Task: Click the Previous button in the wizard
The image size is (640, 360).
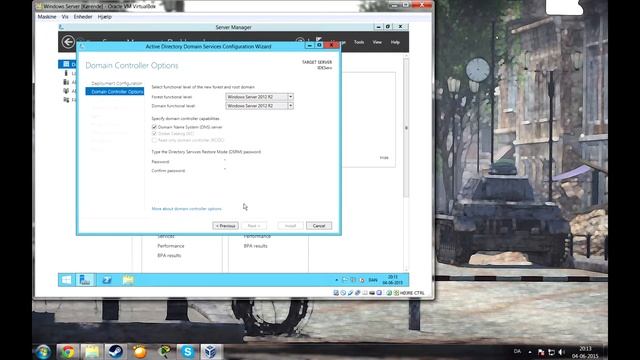Action: click(x=225, y=226)
